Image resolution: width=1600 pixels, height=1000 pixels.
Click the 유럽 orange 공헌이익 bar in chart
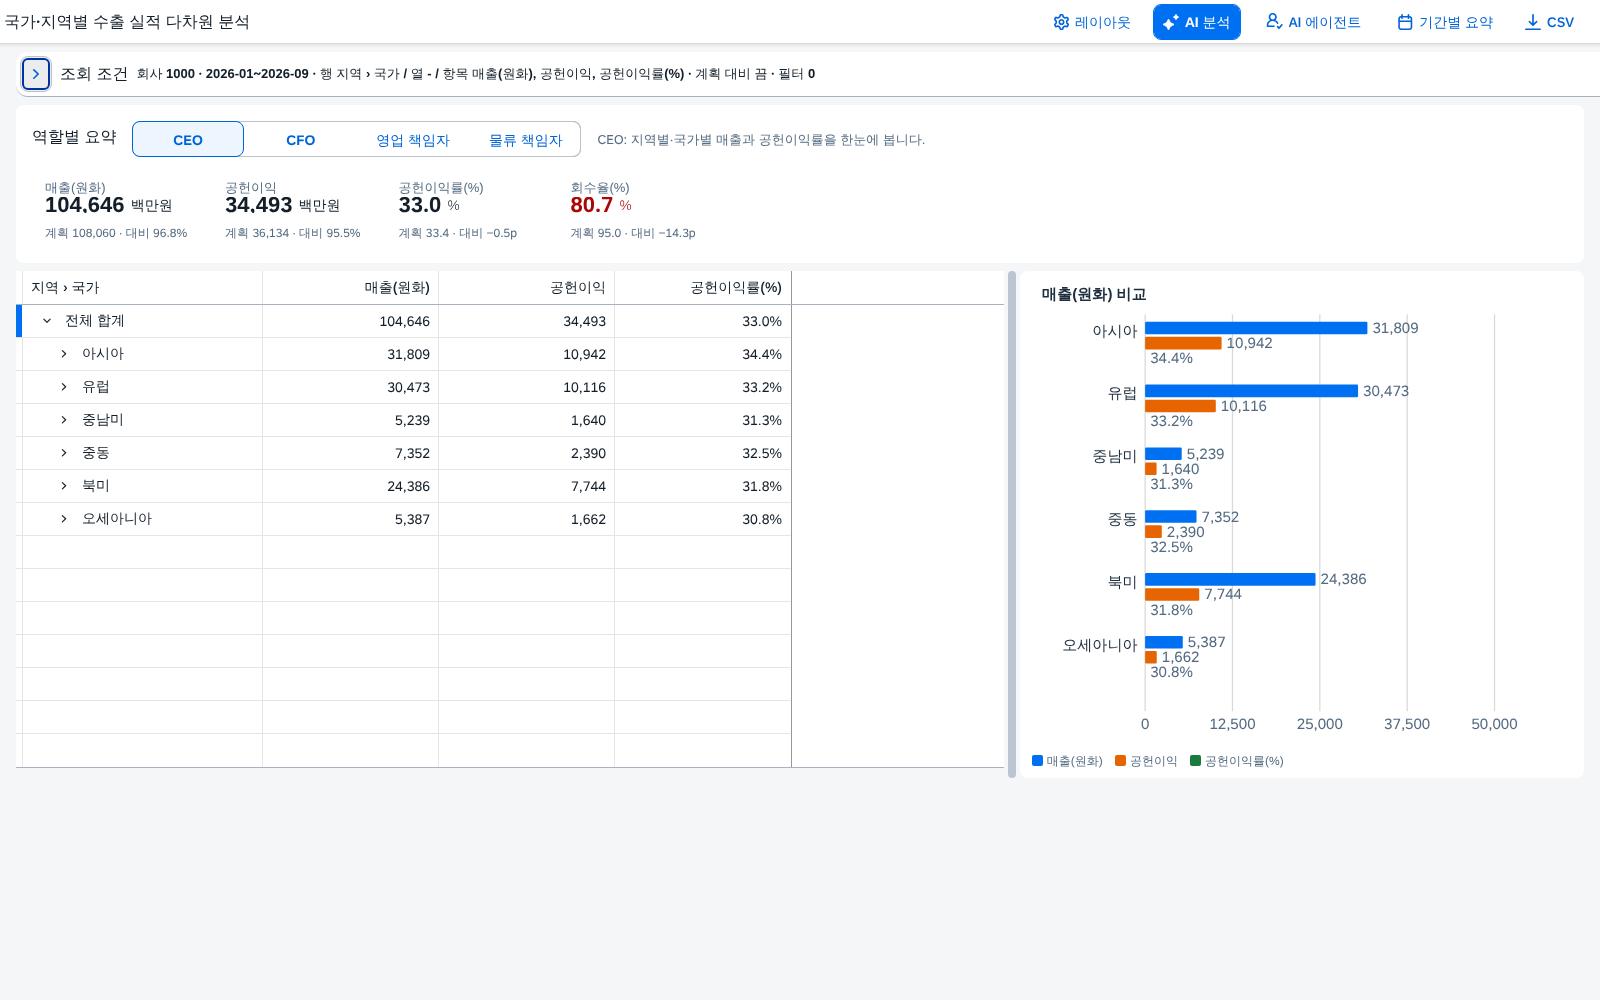[1180, 406]
